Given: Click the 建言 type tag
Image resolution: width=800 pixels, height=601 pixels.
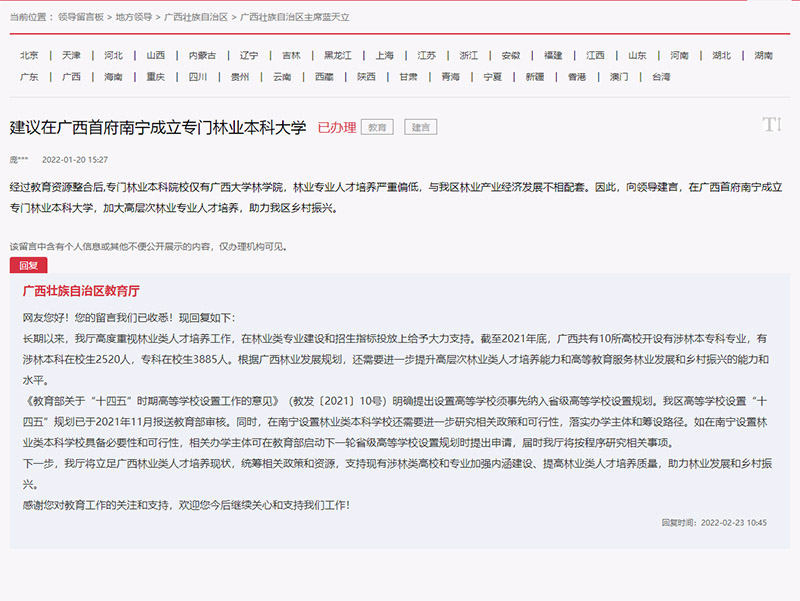Looking at the screenshot, I should click(420, 127).
